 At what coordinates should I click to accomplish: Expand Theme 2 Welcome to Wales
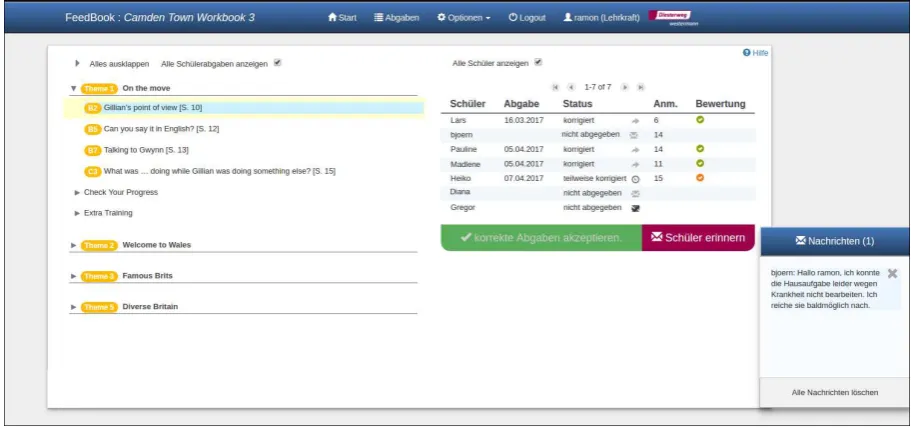73,245
